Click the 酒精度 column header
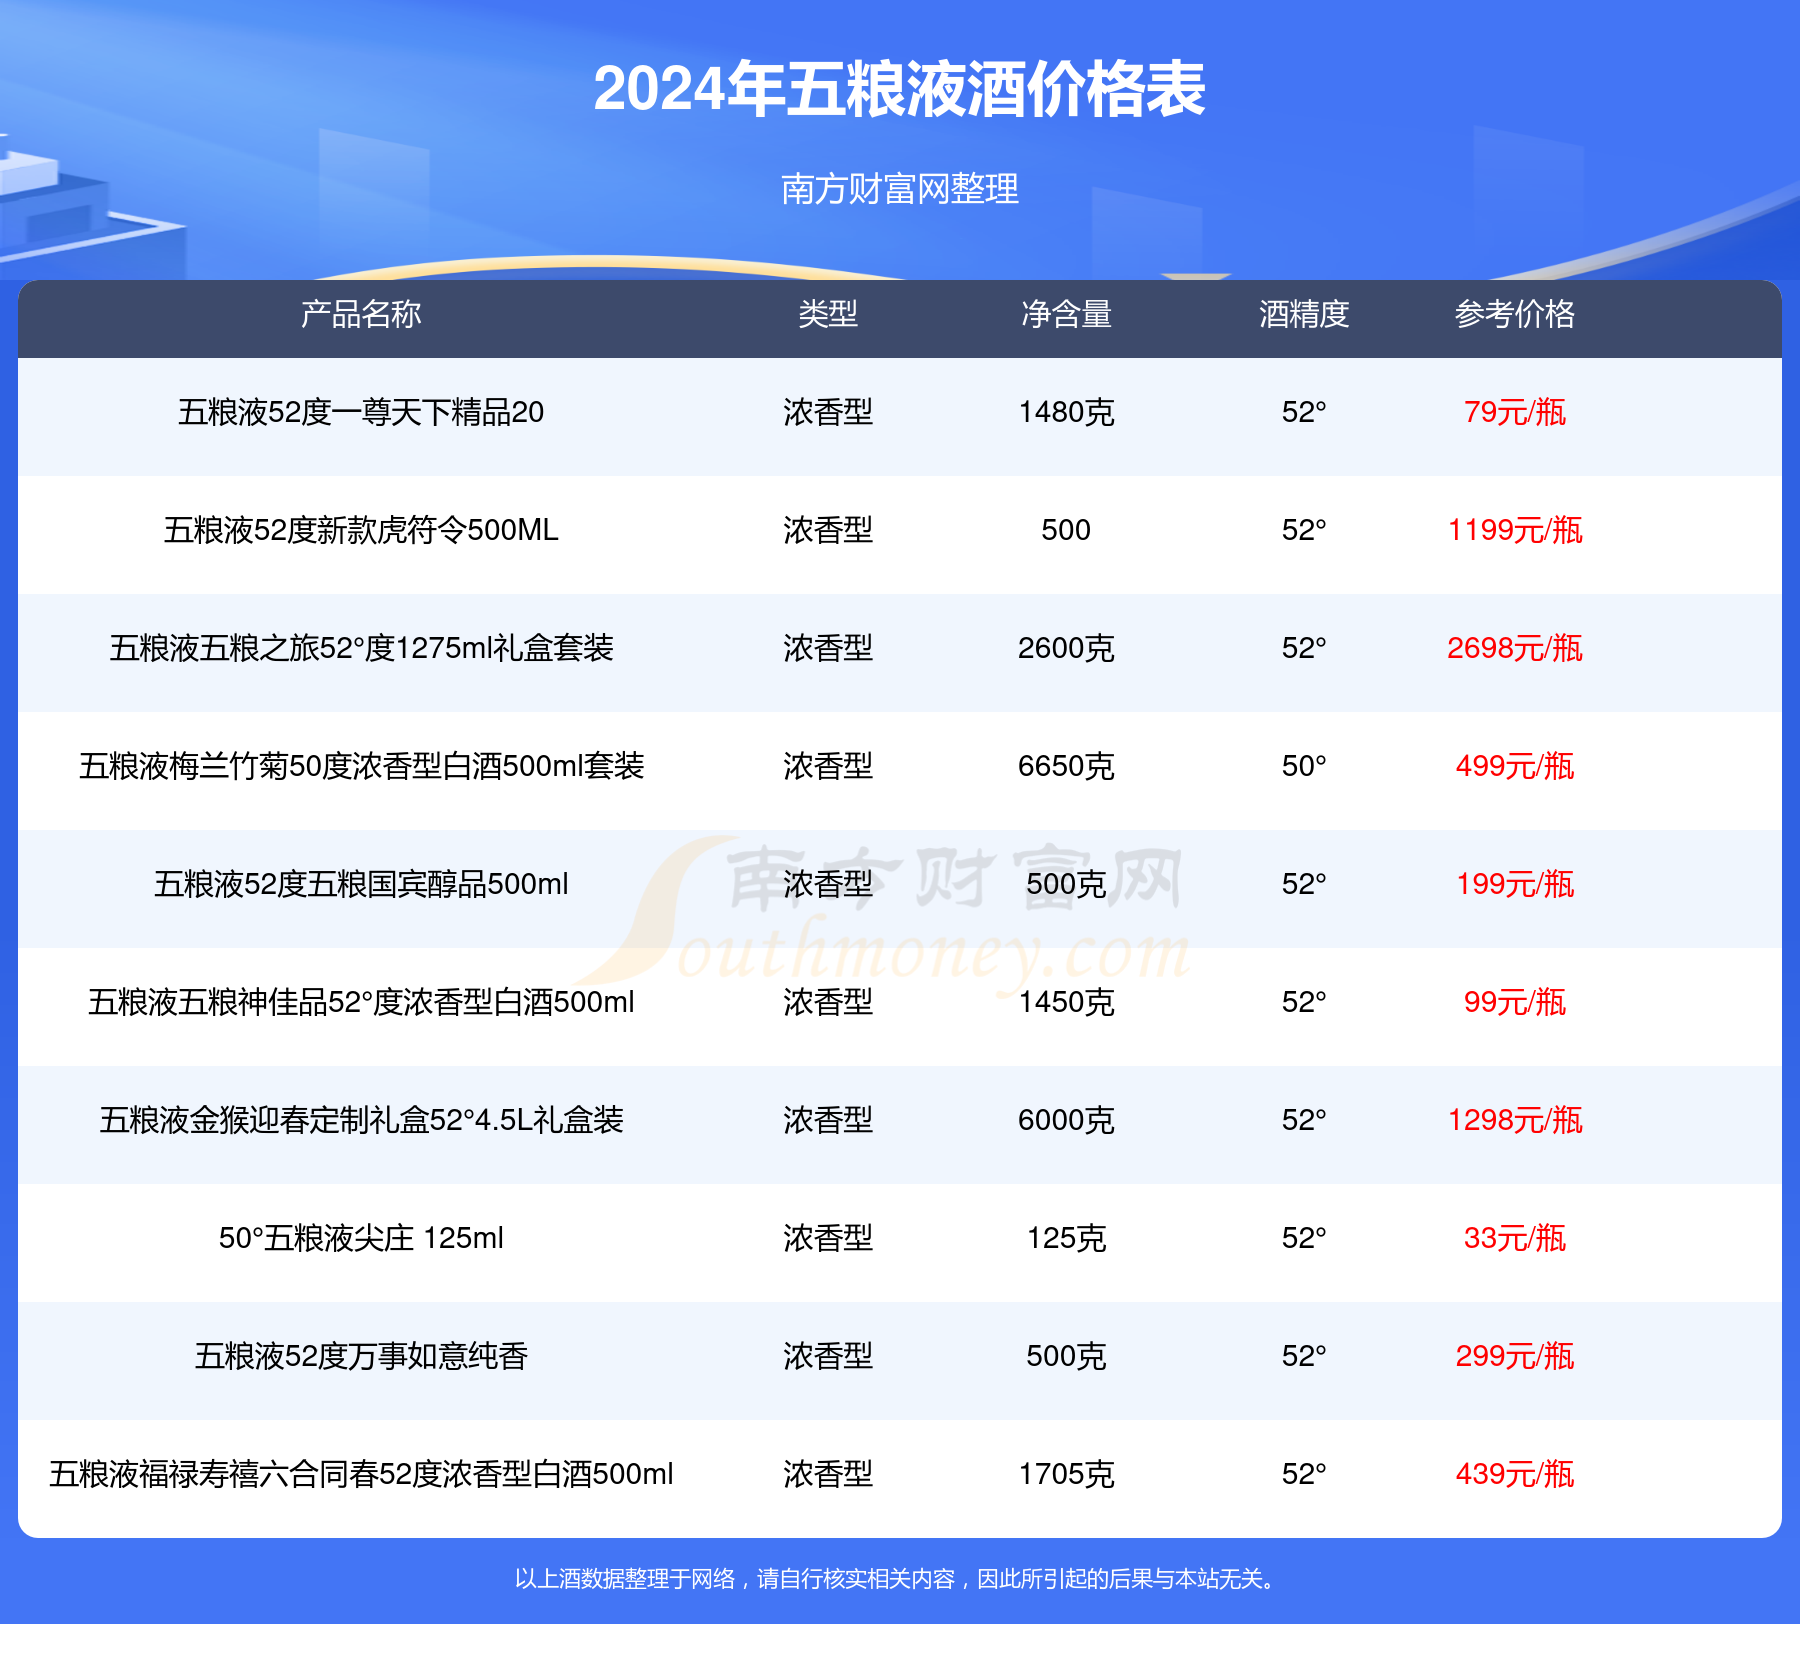This screenshot has width=1800, height=1670. [1304, 314]
